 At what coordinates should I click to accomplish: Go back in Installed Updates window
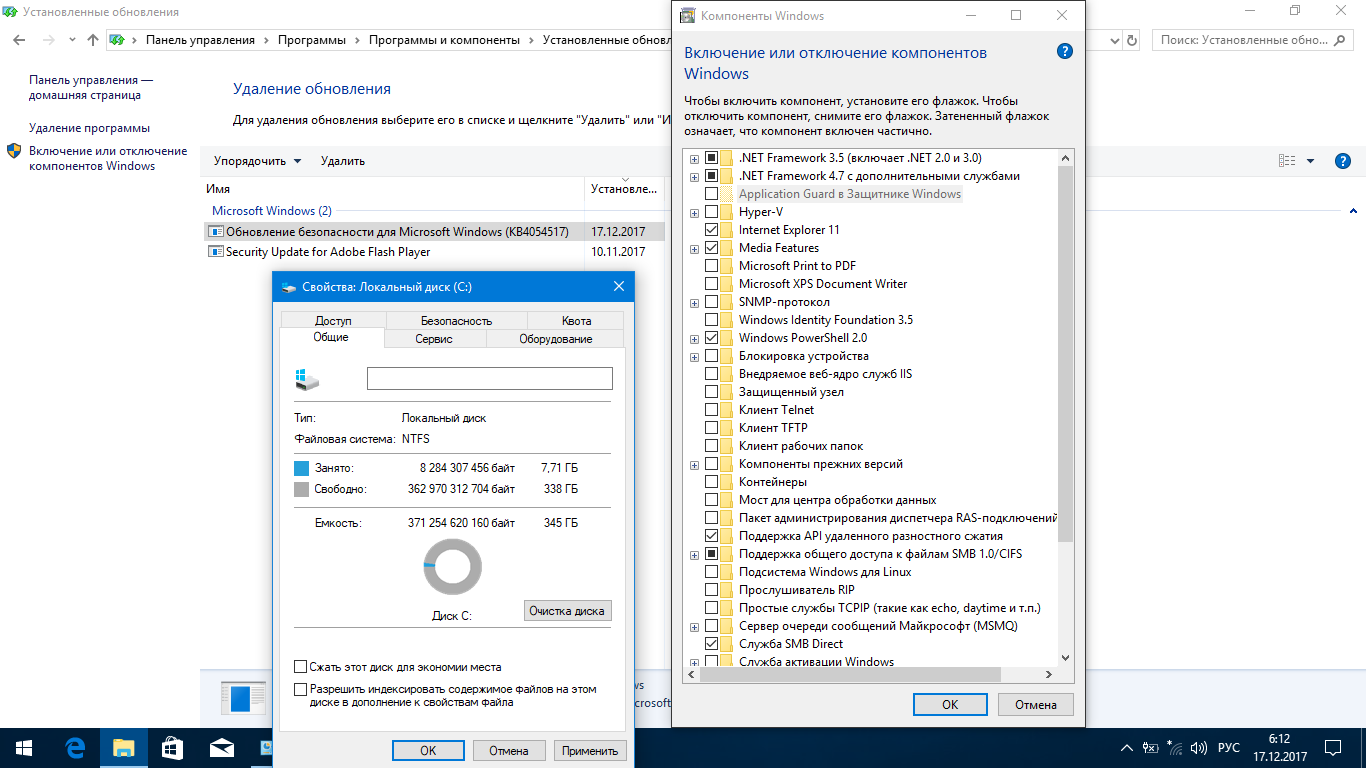click(x=19, y=40)
